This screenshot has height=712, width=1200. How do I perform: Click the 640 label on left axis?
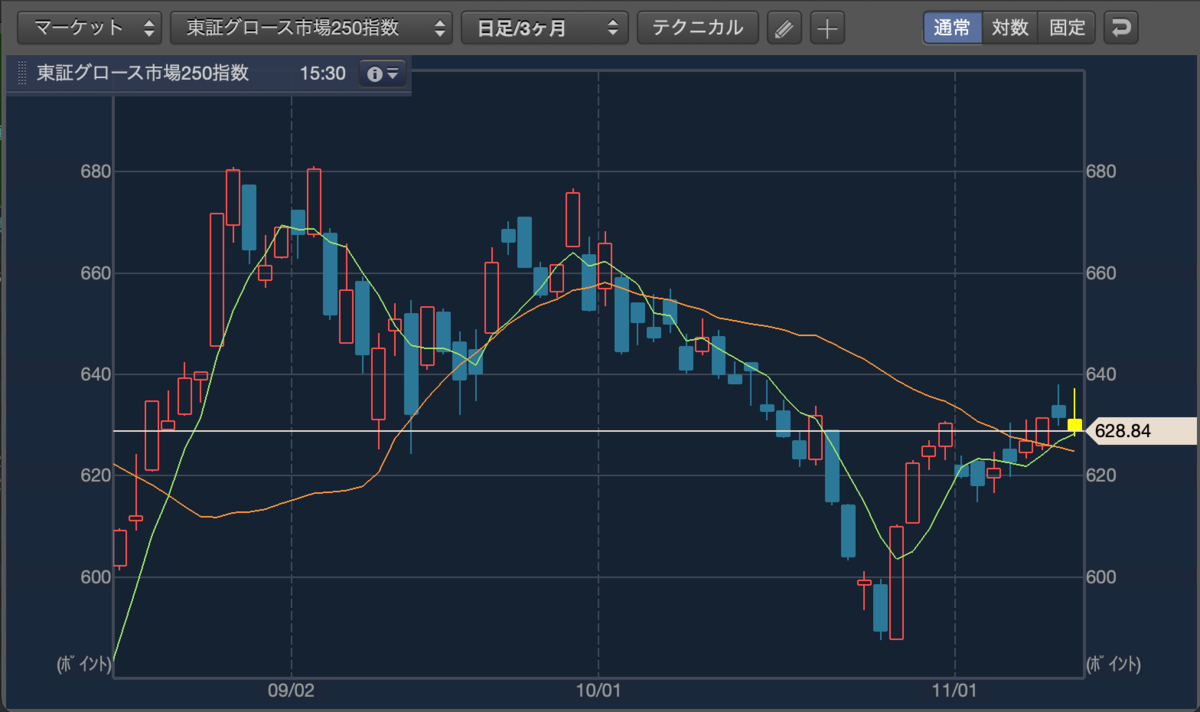(x=94, y=374)
